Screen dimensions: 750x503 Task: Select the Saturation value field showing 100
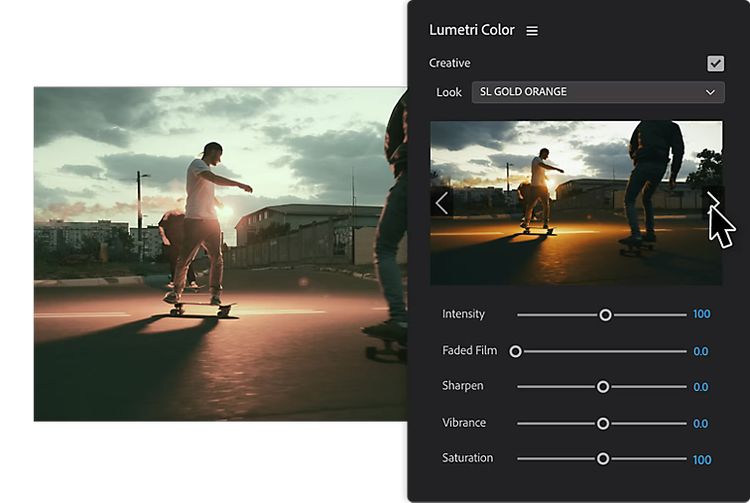pyautogui.click(x=701, y=460)
